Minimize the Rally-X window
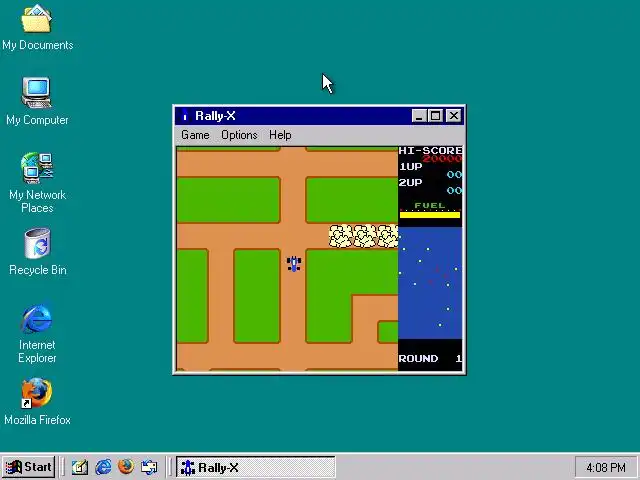Image resolution: width=640 pixels, height=480 pixels. 419,116
